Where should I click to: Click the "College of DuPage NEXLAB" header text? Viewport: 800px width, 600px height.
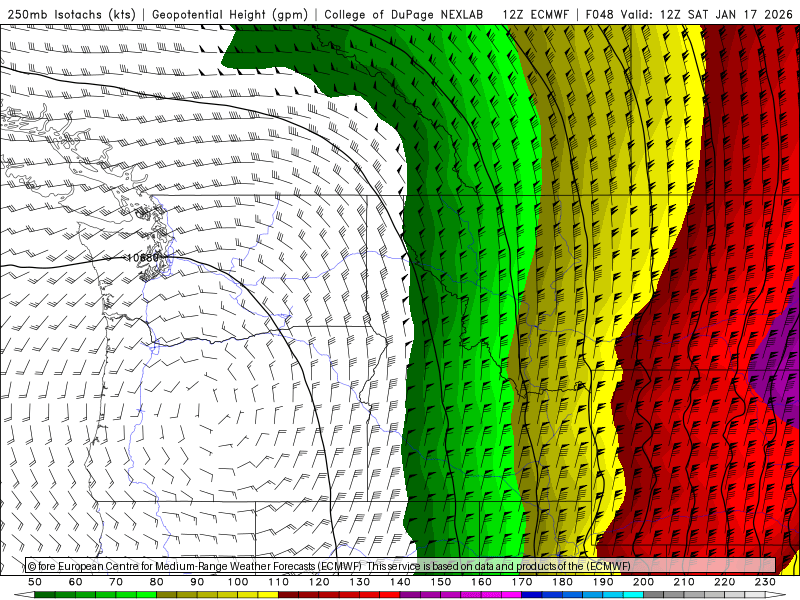coord(403,14)
